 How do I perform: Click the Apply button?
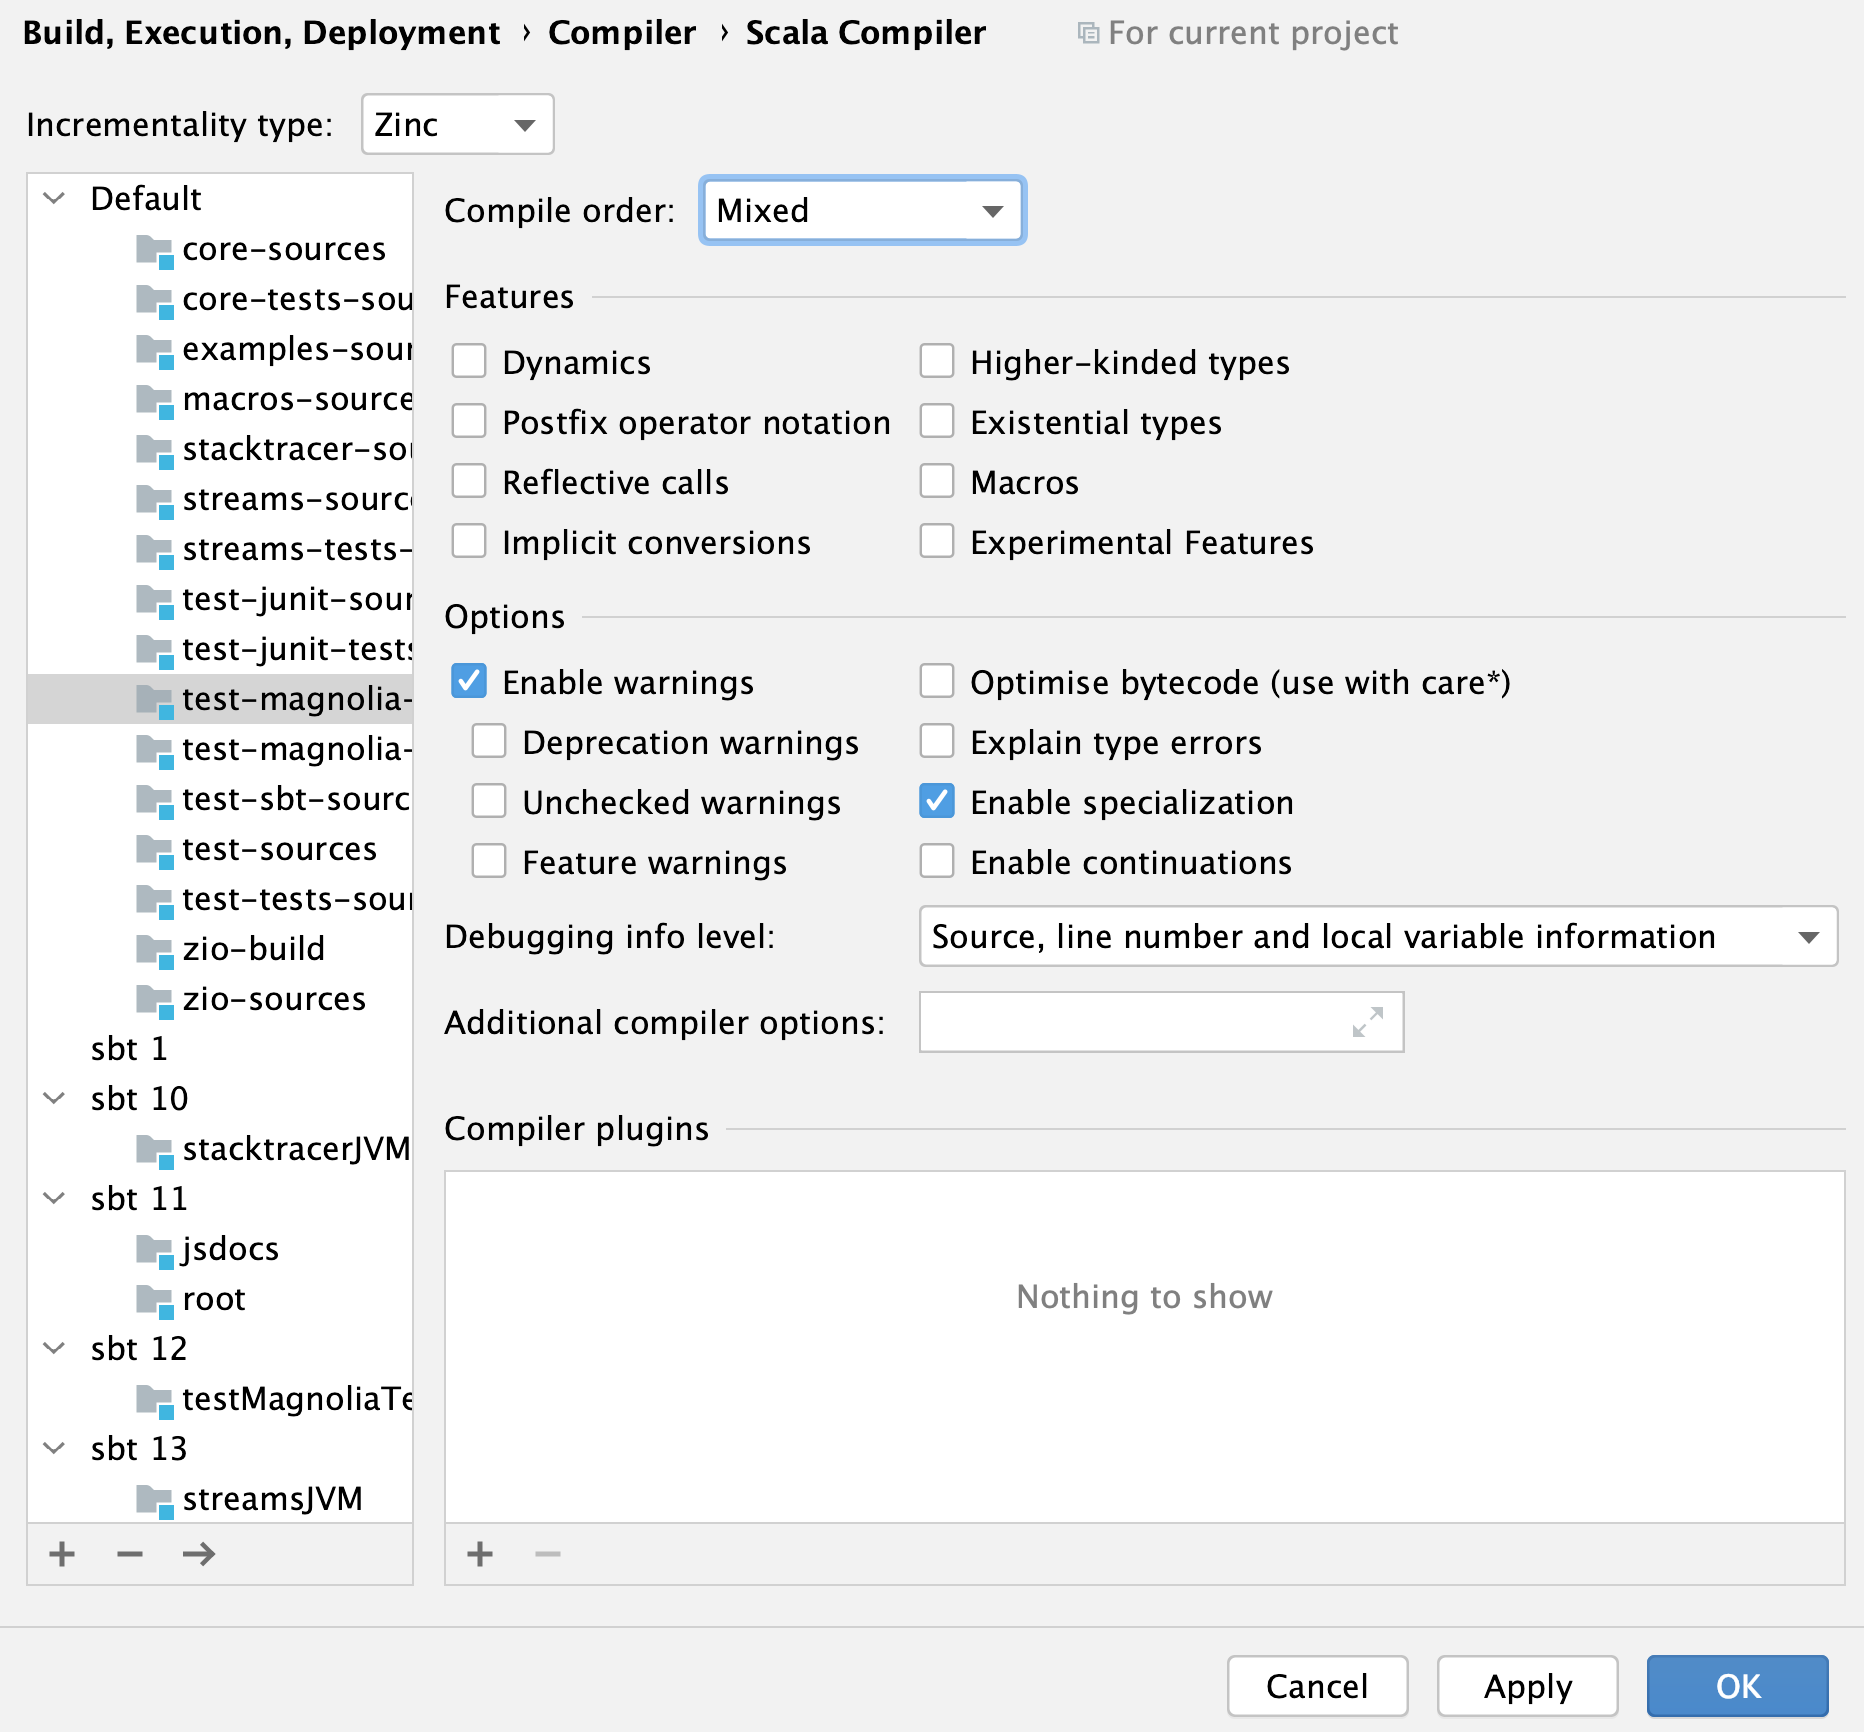pyautogui.click(x=1527, y=1686)
